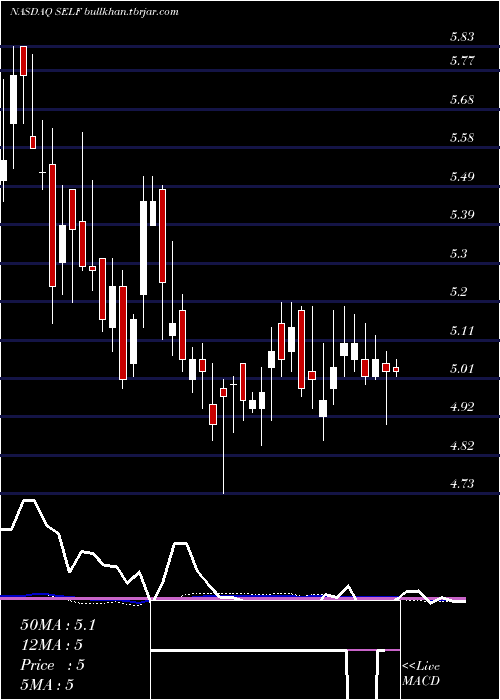Click the 5.77 price axis label

[462, 60]
